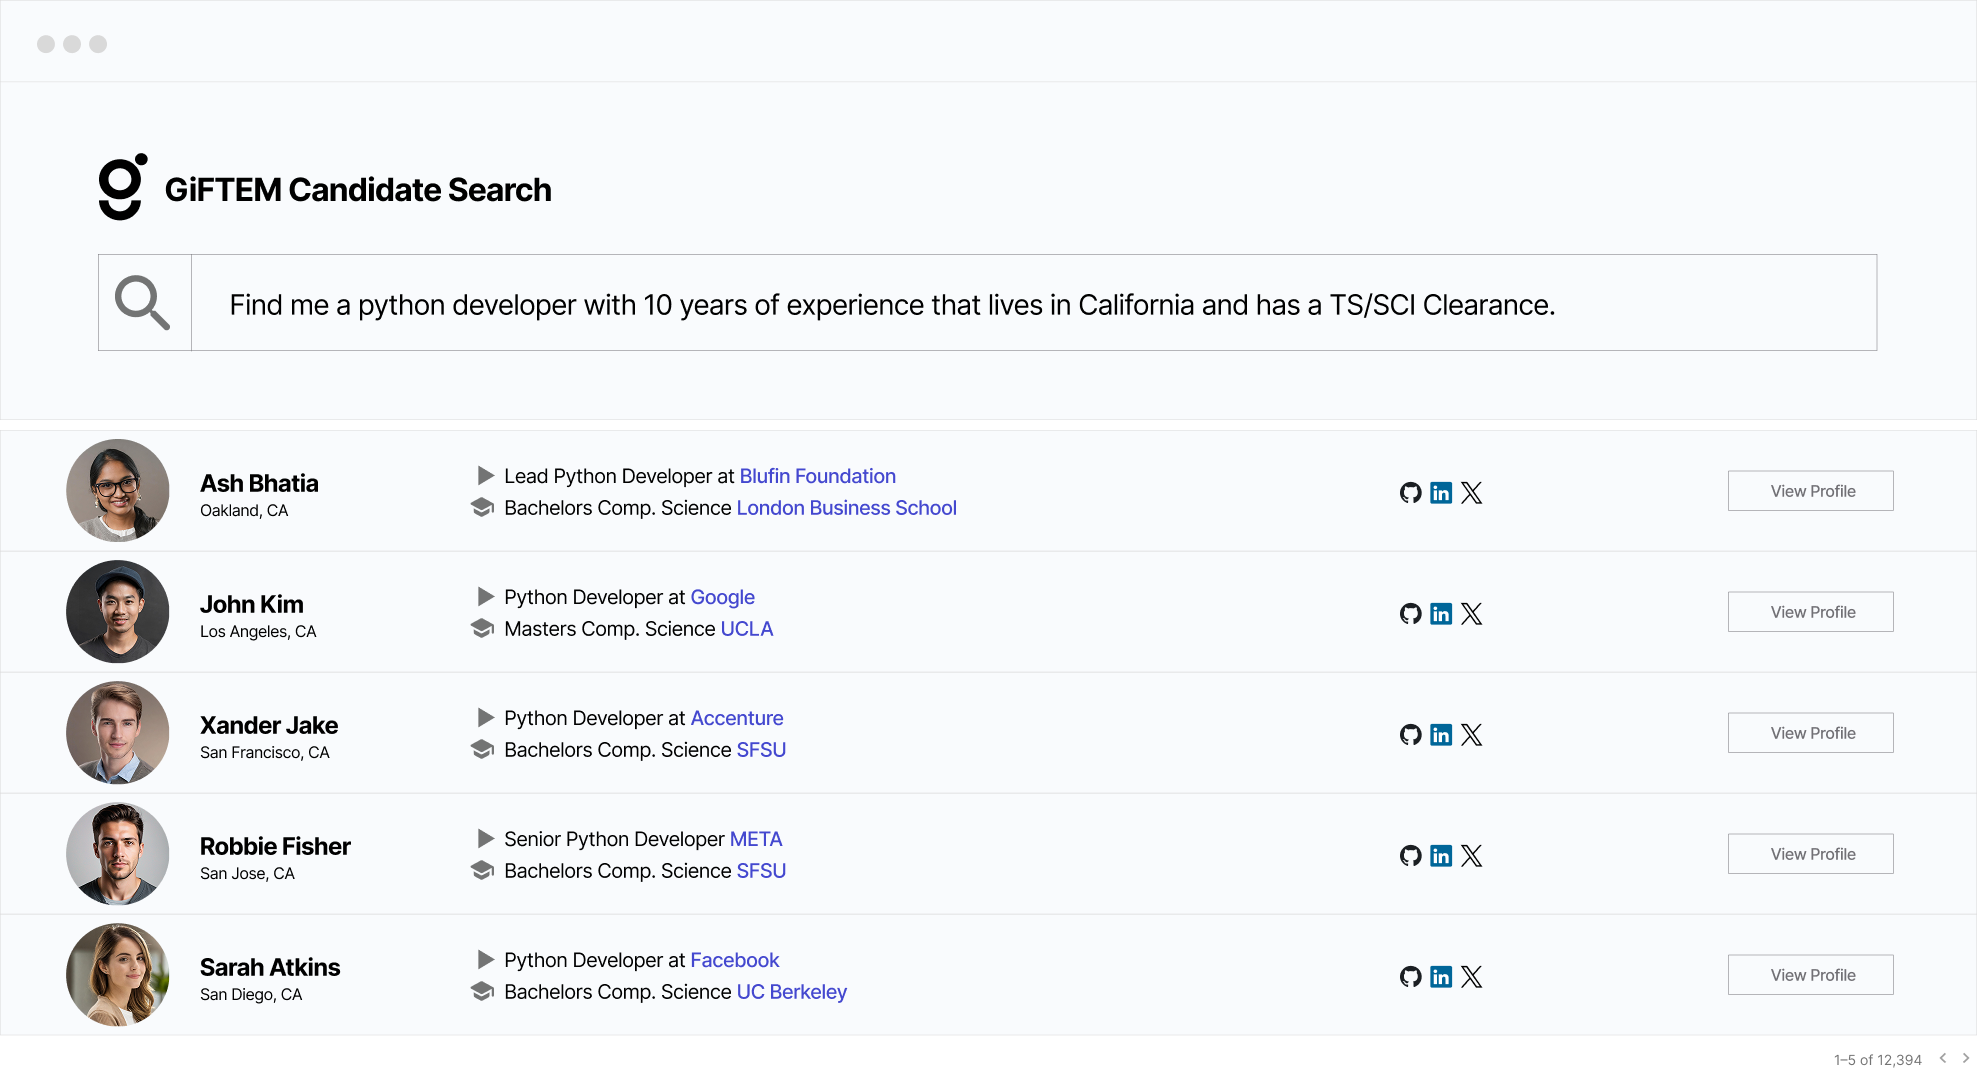Open Sarah Atkins's LinkedIn icon
This screenshot has height=1076, width=1977.
point(1440,976)
